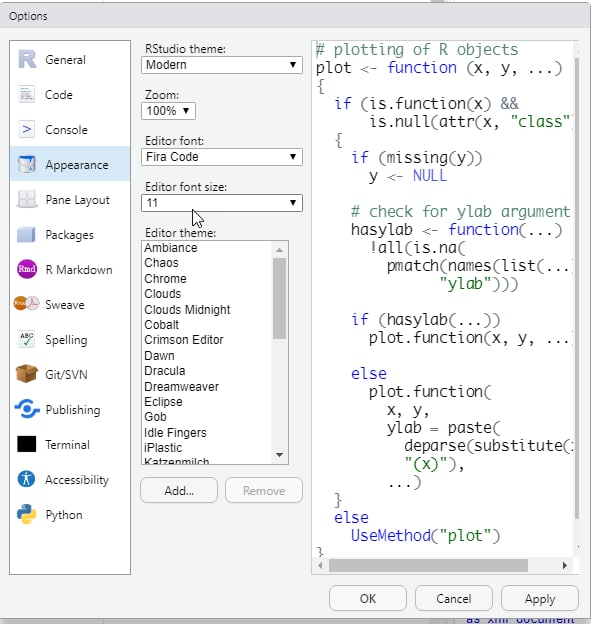Select the Code section icon
The height and width of the screenshot is (624, 591).
[27, 95]
